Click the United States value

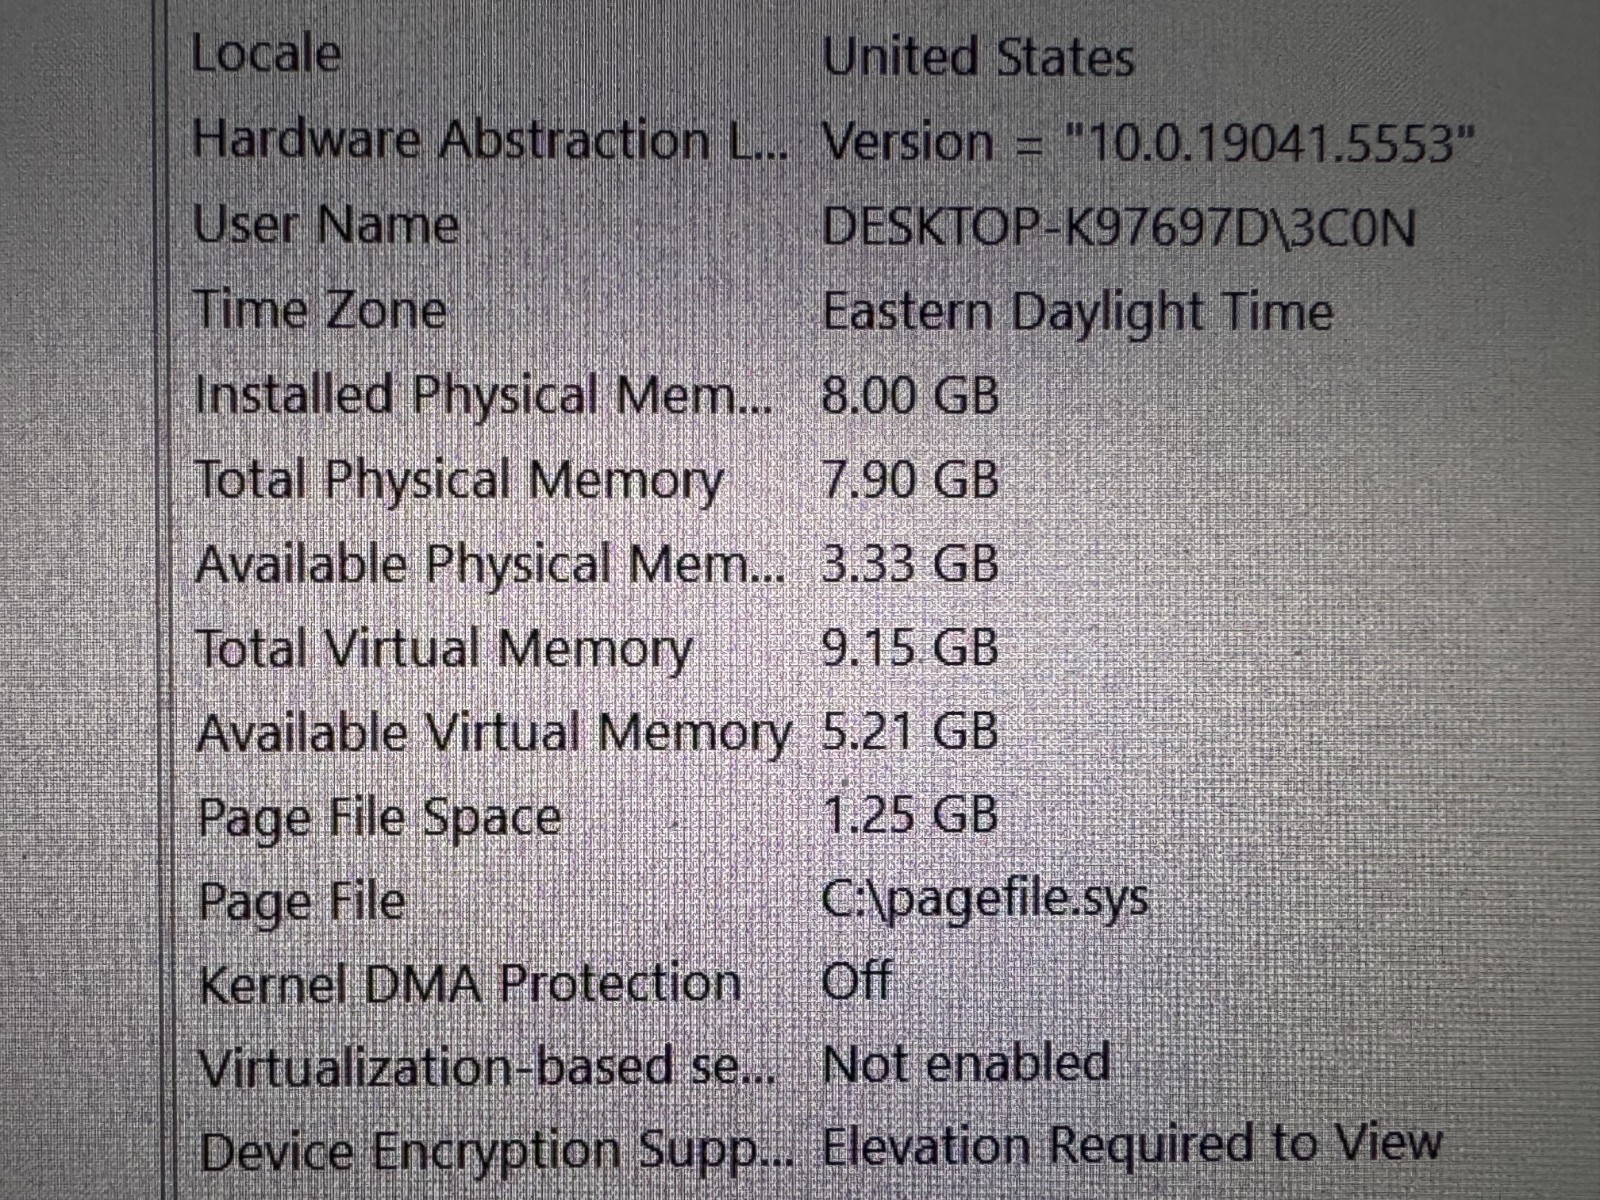click(x=978, y=56)
